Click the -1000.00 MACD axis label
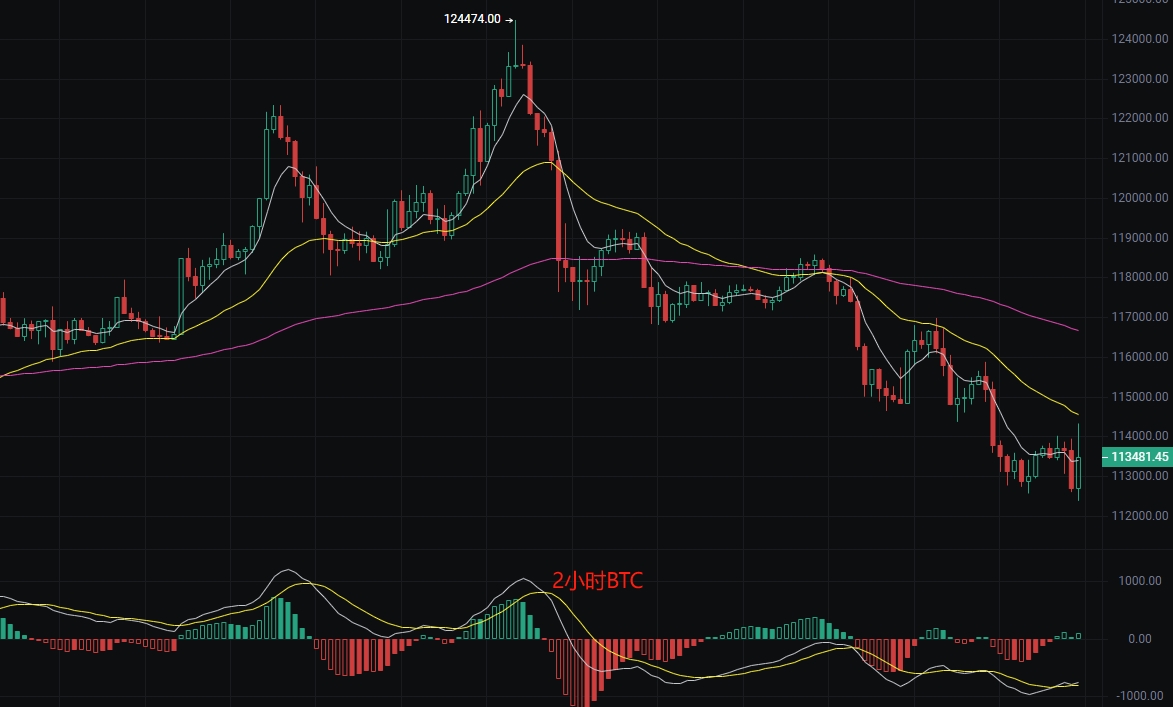The height and width of the screenshot is (707, 1173). [x=1140, y=696]
